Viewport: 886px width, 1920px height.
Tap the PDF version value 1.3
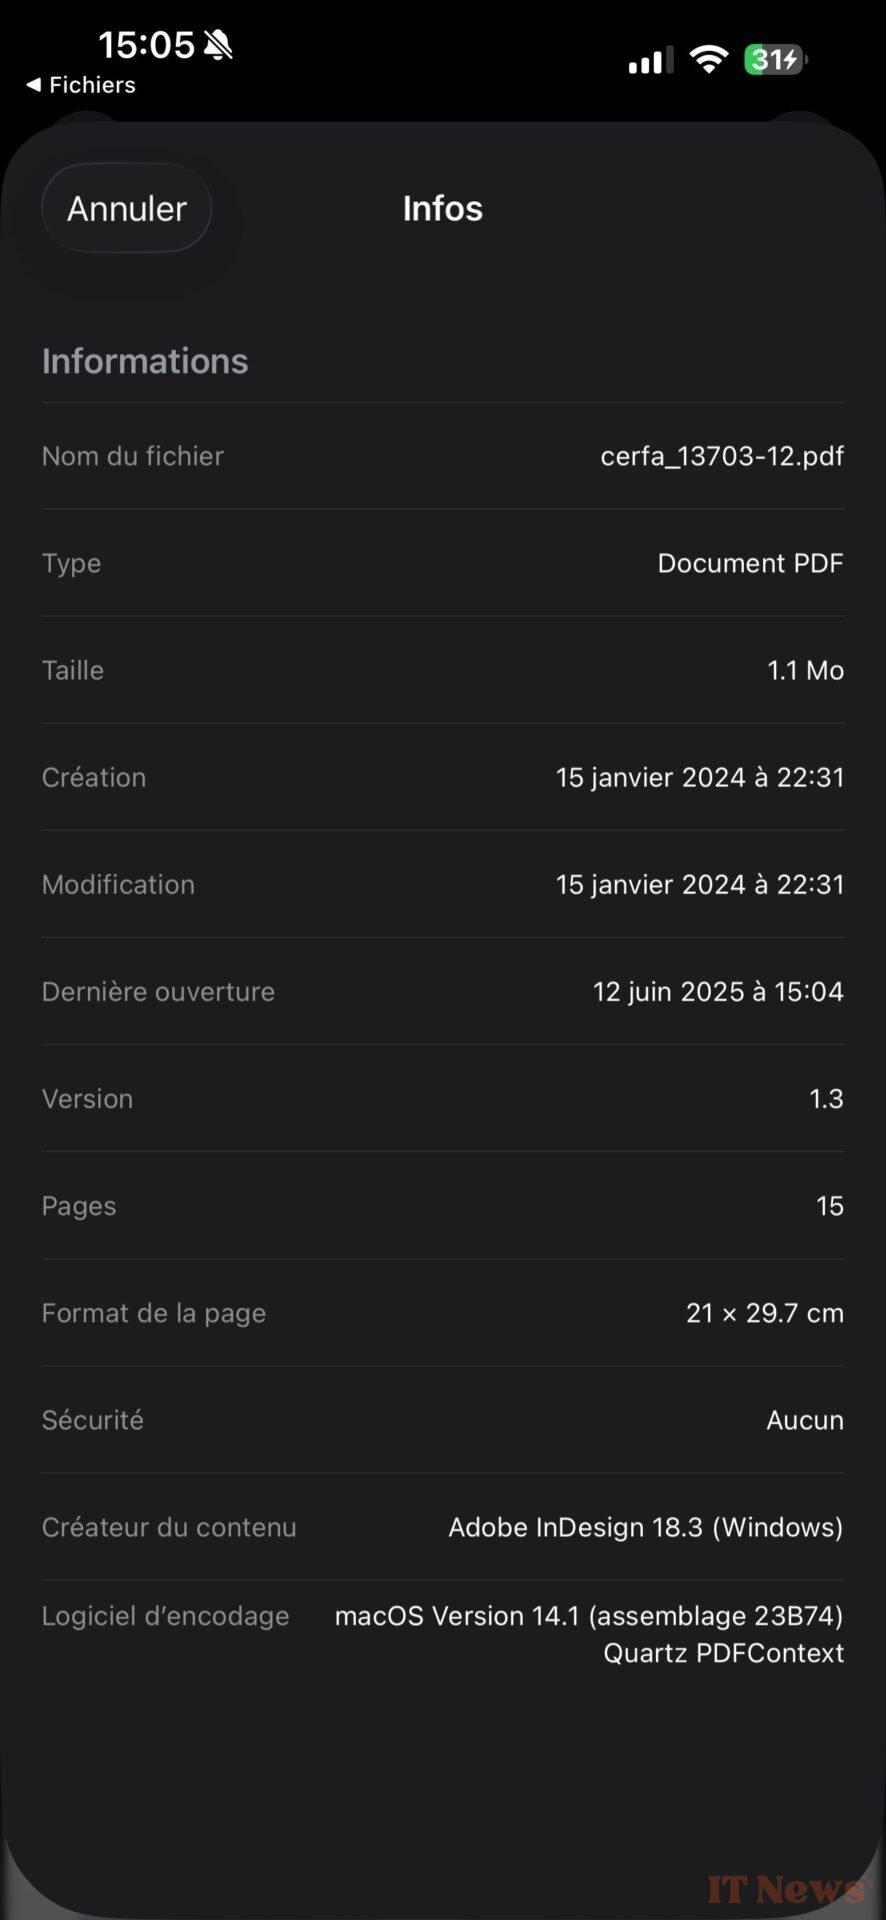point(826,1098)
